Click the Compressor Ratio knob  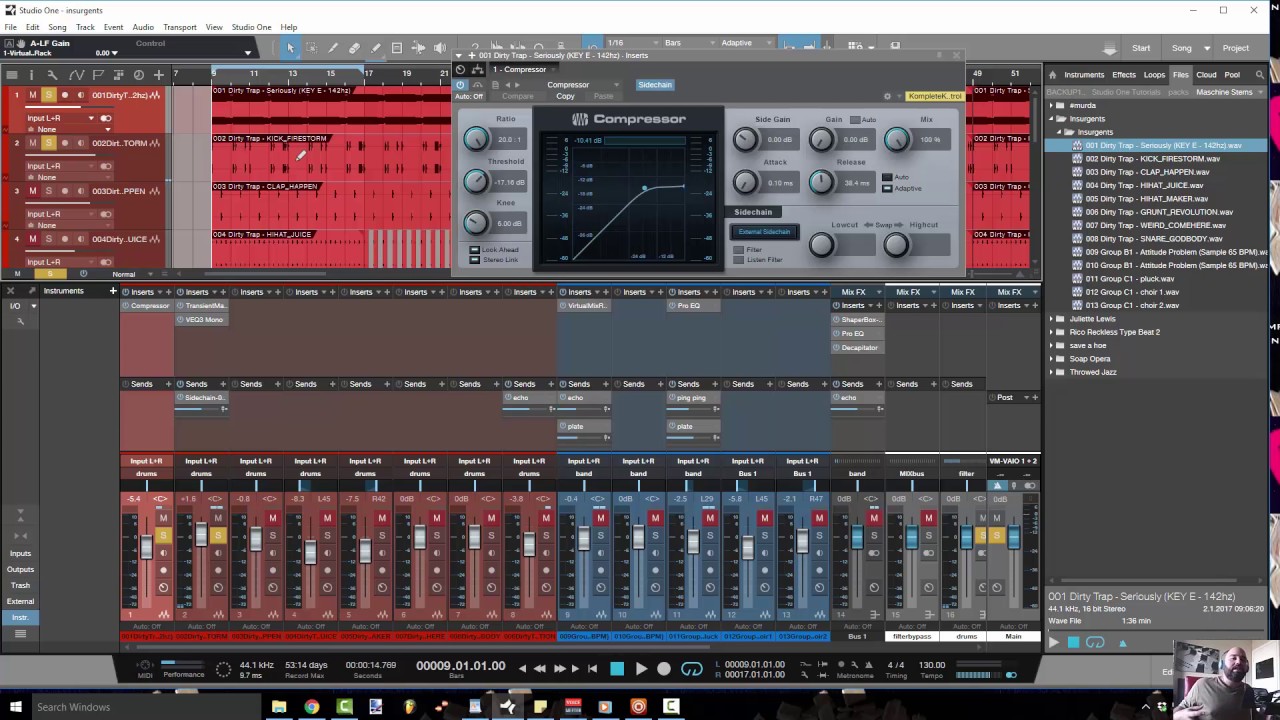click(x=477, y=141)
